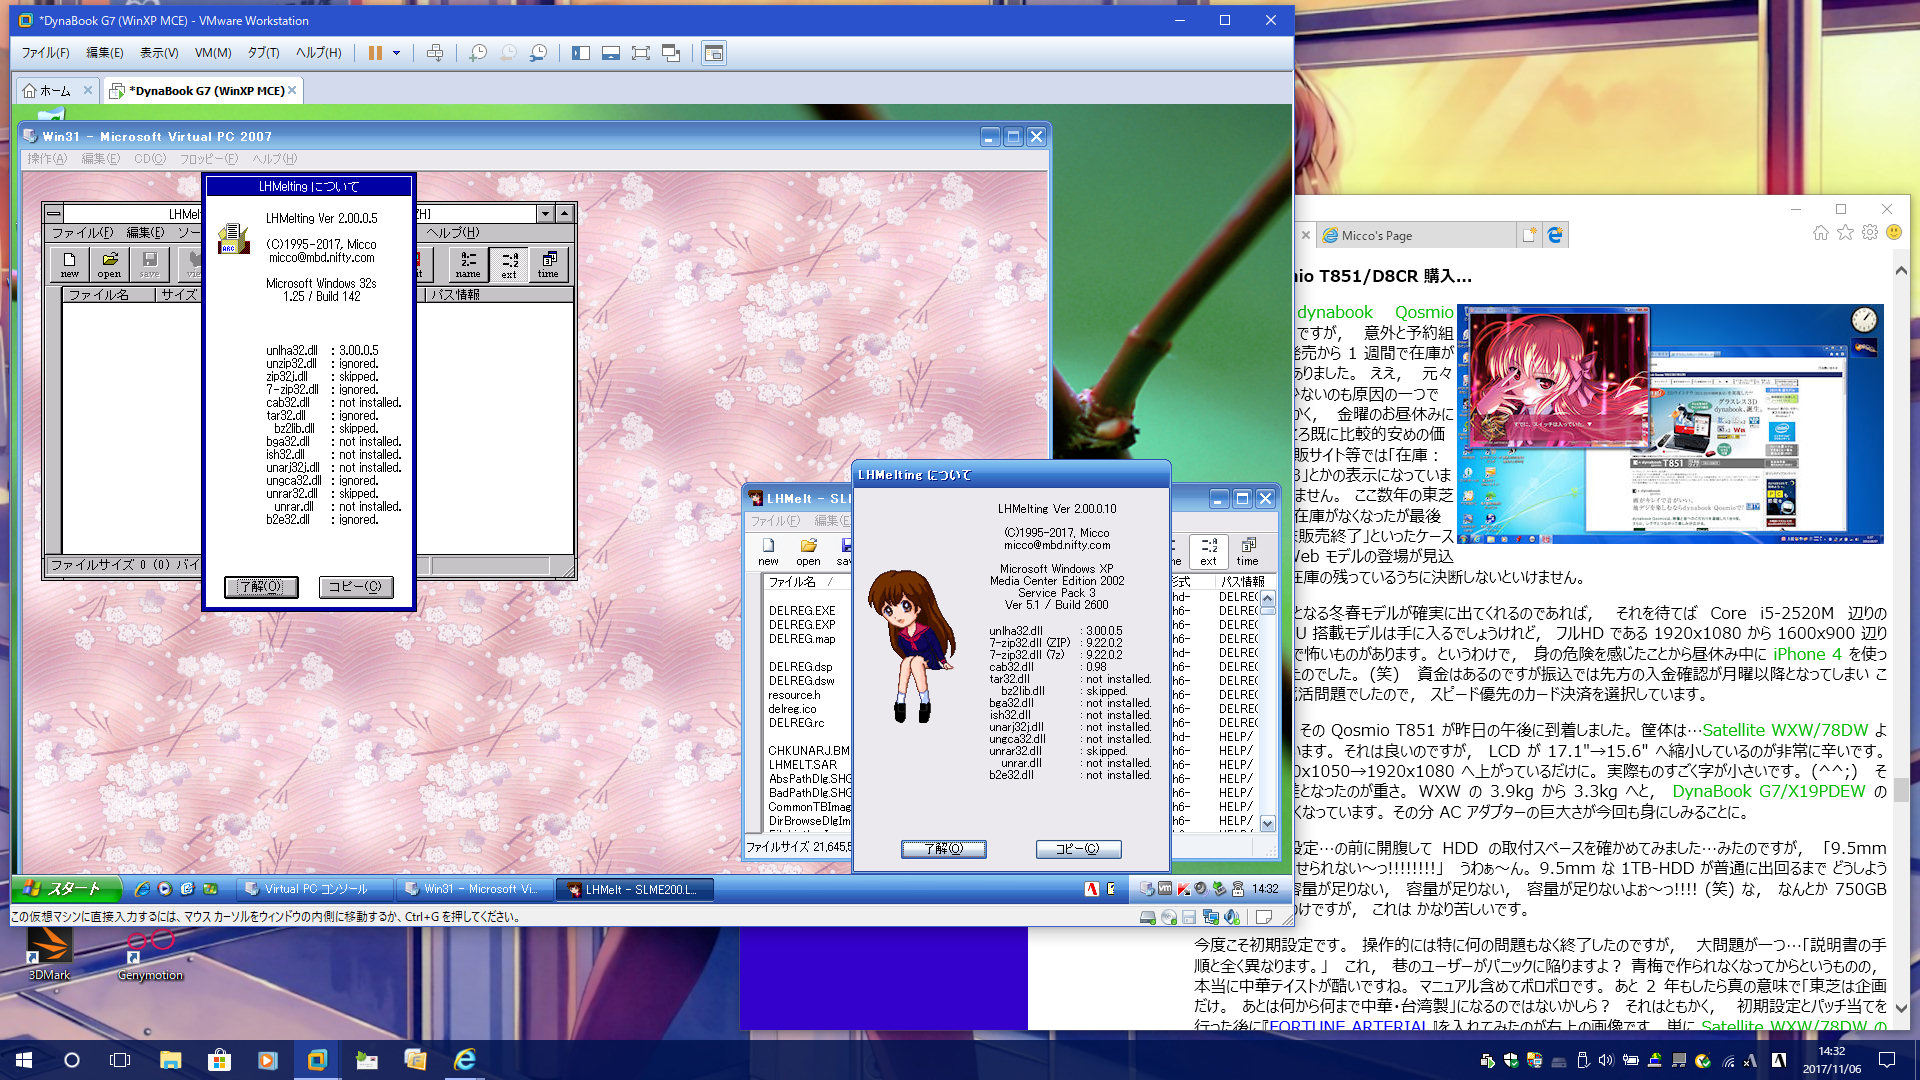Image resolution: width=1920 pixels, height=1080 pixels.
Task: Open the 3DMark desktop shortcut
Action: click(x=49, y=954)
